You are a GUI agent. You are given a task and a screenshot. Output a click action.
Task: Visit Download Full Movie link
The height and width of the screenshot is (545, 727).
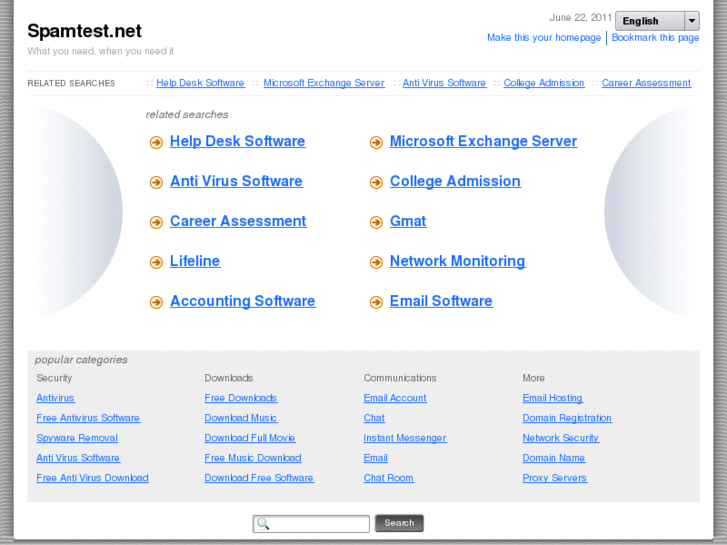(250, 438)
